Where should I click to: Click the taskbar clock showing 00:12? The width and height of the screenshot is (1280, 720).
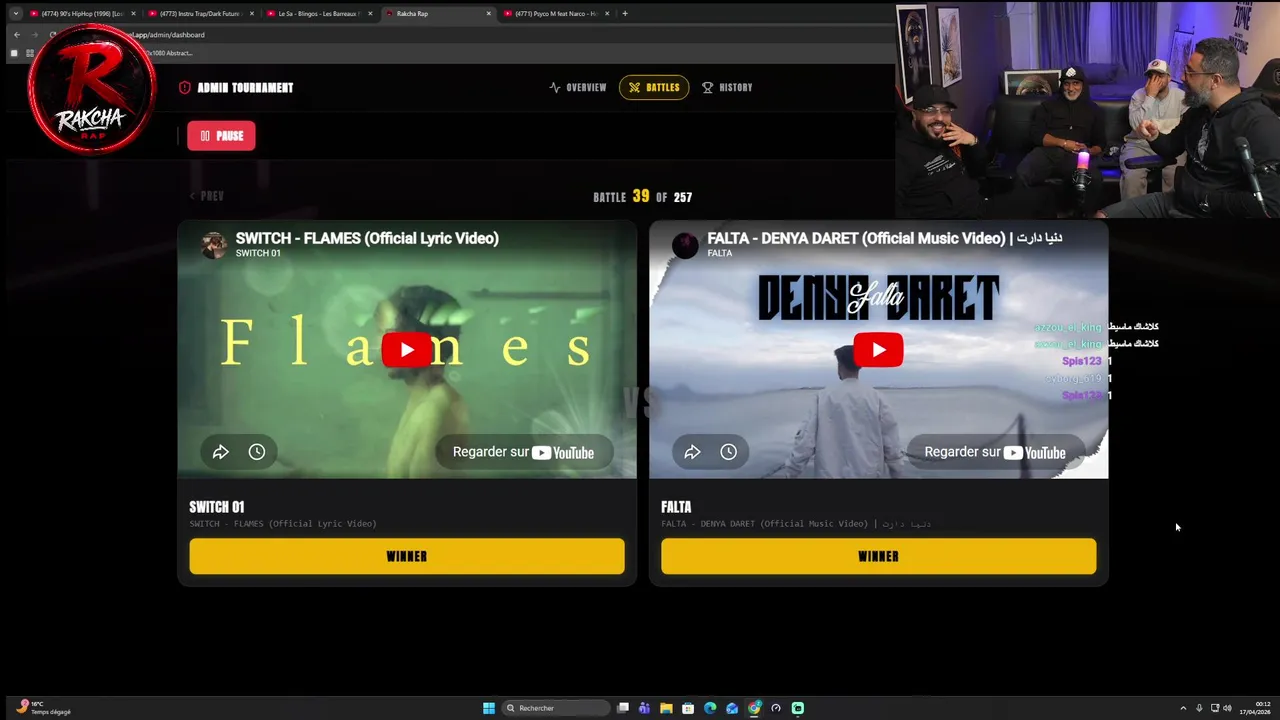tap(1257, 708)
